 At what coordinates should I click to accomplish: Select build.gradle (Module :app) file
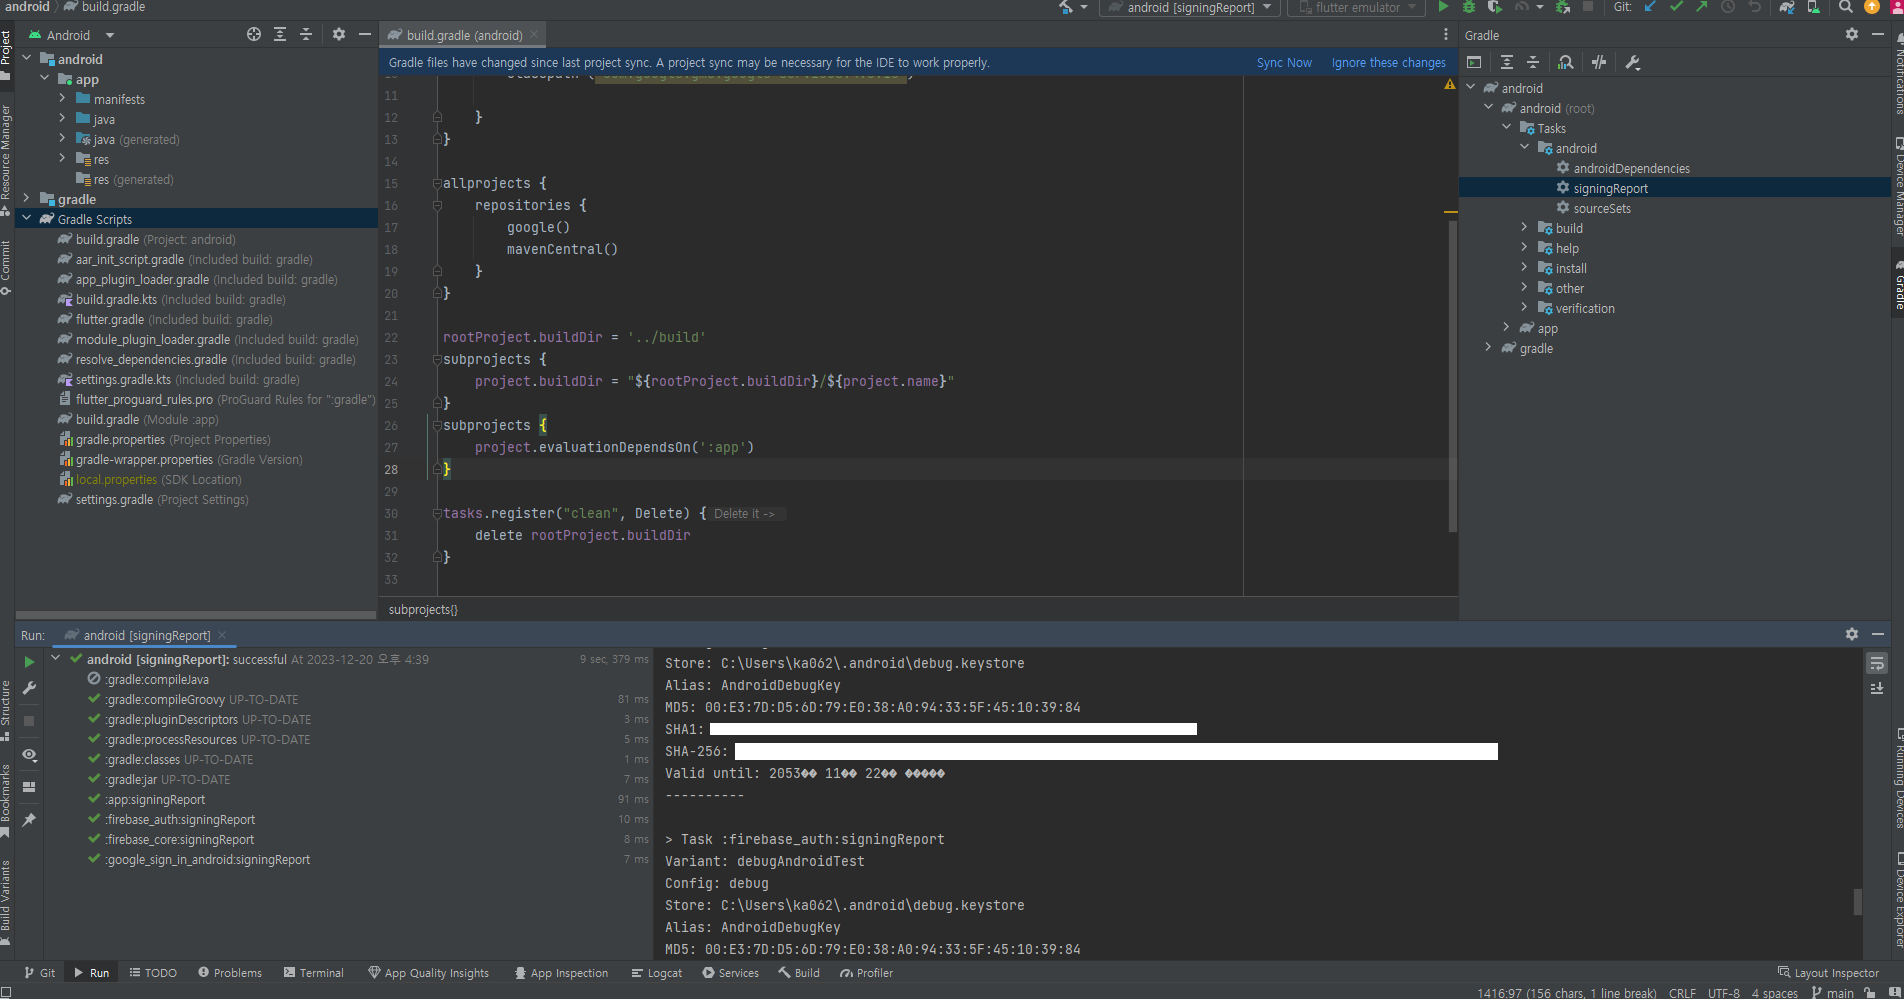pos(146,419)
